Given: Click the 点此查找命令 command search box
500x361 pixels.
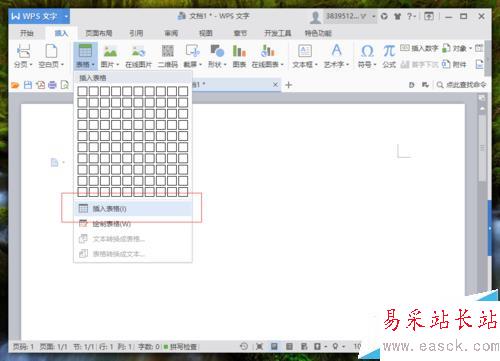Looking at the screenshot, I should point(462,85).
